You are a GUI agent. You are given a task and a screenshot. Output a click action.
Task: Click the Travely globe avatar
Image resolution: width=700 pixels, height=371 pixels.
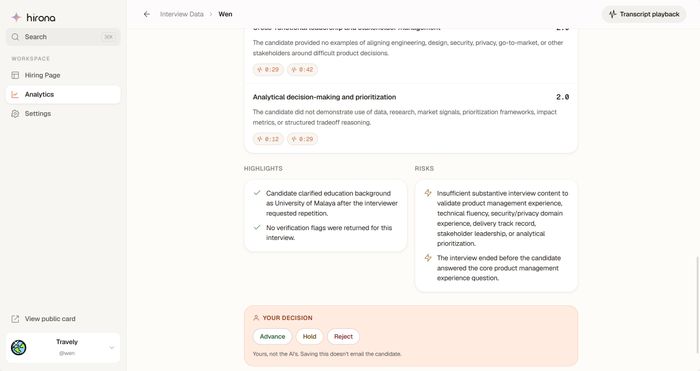19,347
